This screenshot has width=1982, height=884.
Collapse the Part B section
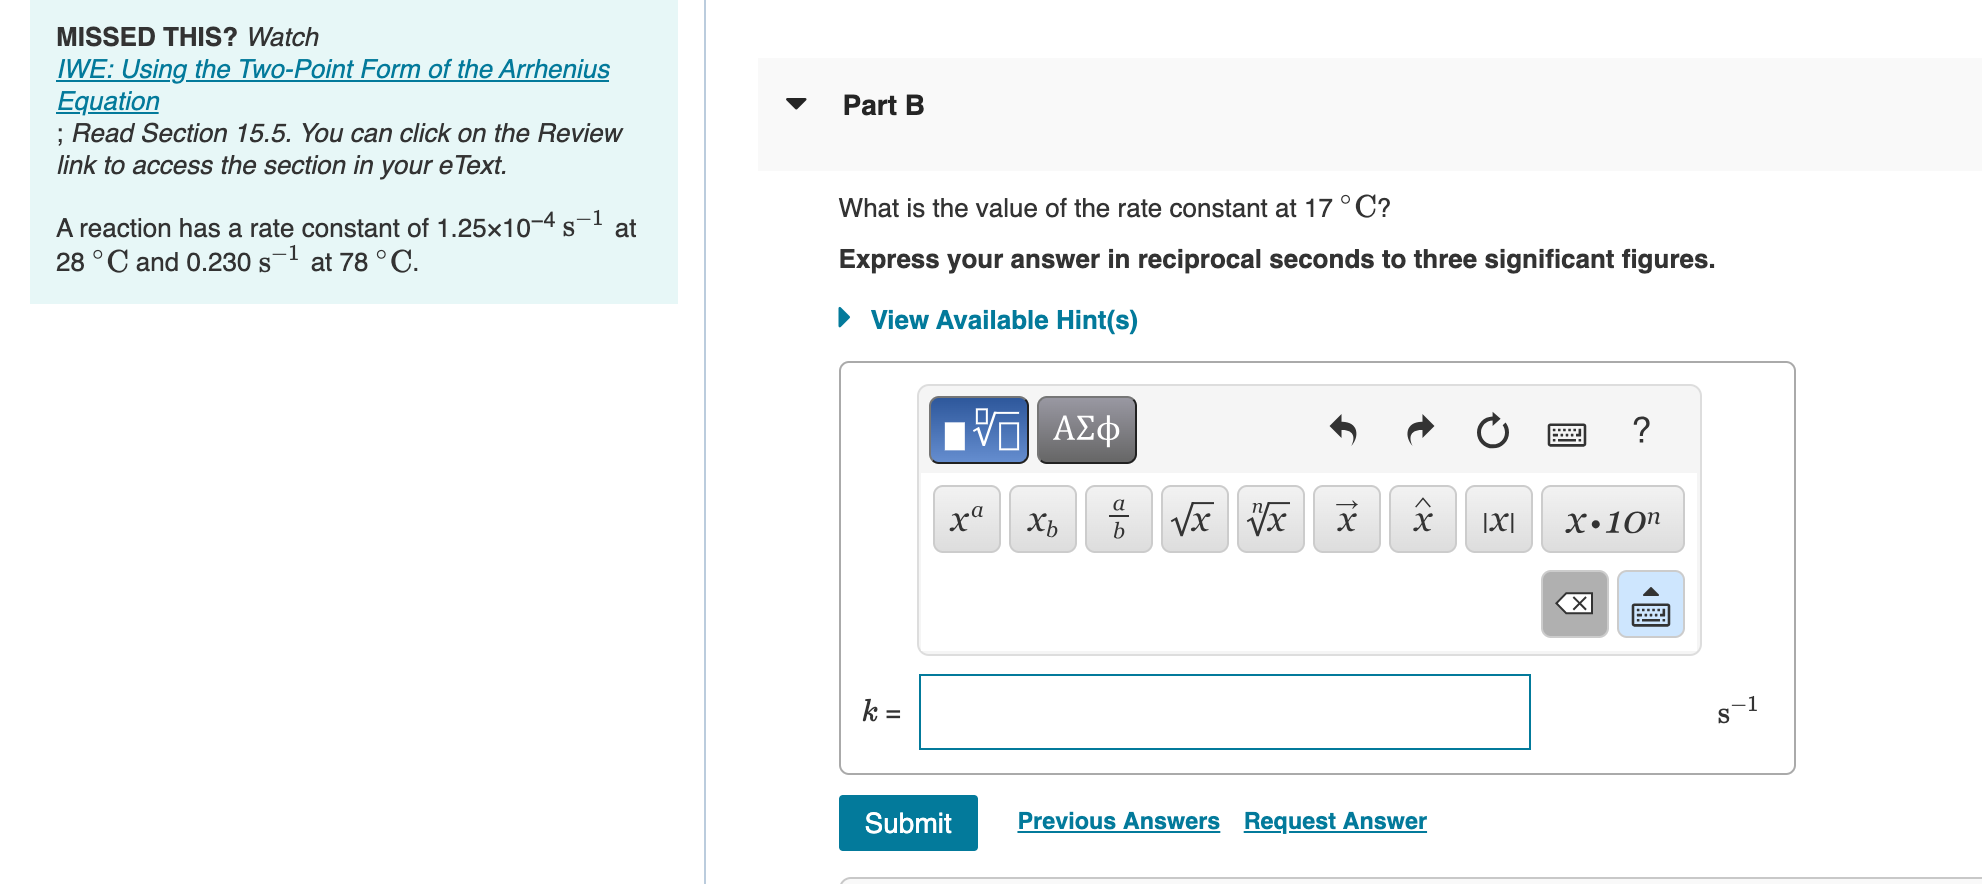[x=794, y=104]
